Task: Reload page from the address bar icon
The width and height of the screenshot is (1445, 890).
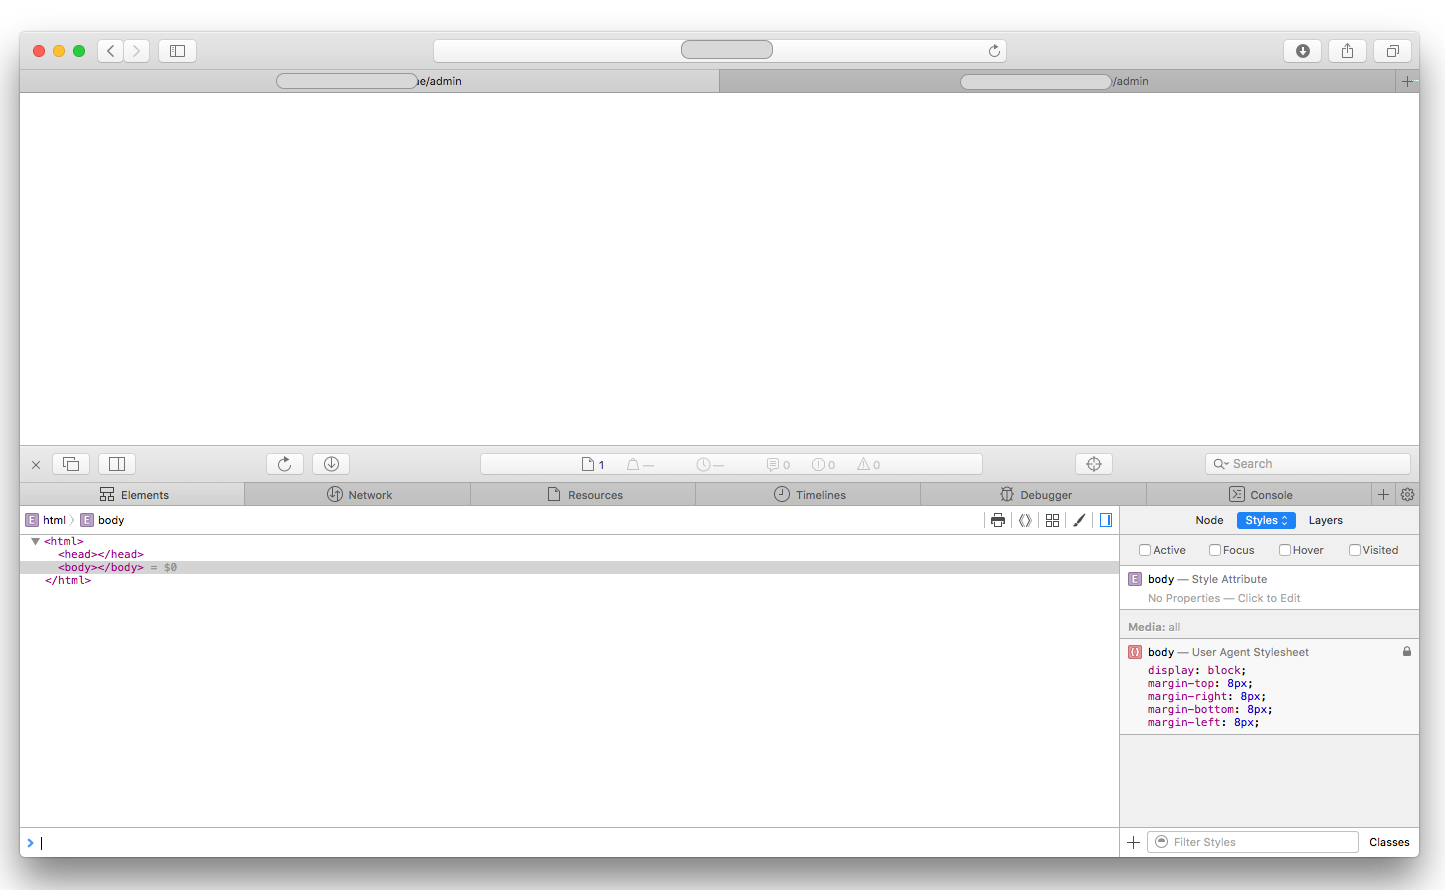Action: (994, 51)
